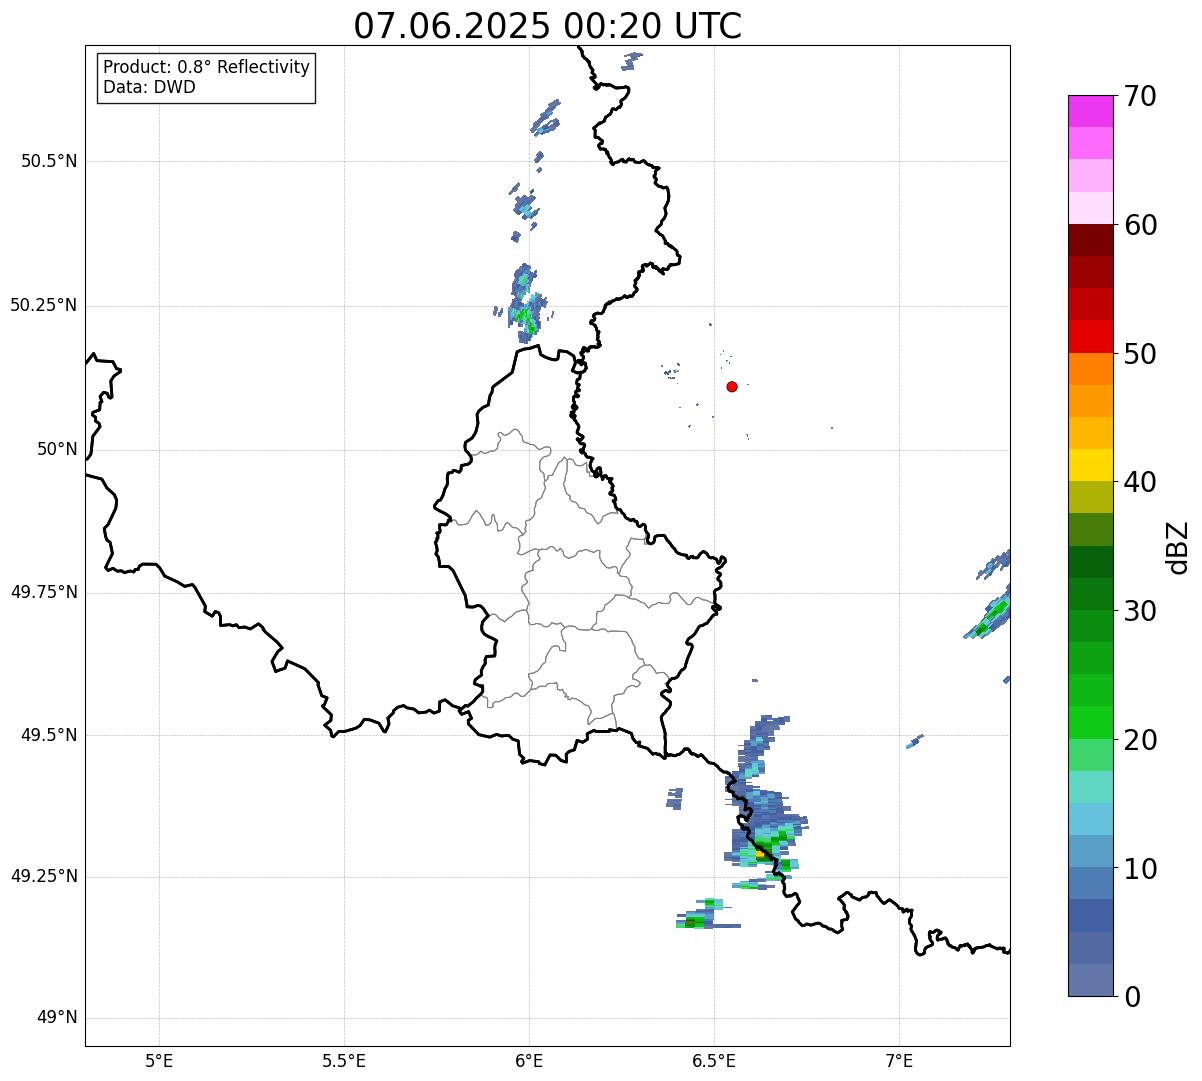Click the "dBZ" colorbar label

pos(1178,547)
